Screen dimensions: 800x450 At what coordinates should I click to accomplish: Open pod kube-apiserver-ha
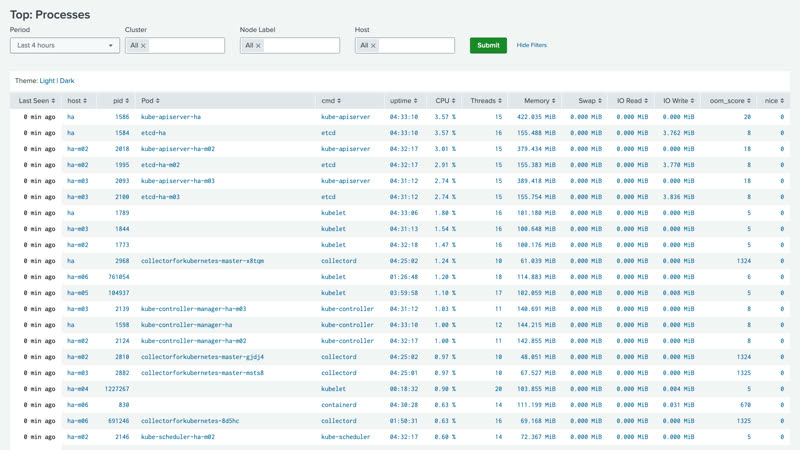pos(171,117)
